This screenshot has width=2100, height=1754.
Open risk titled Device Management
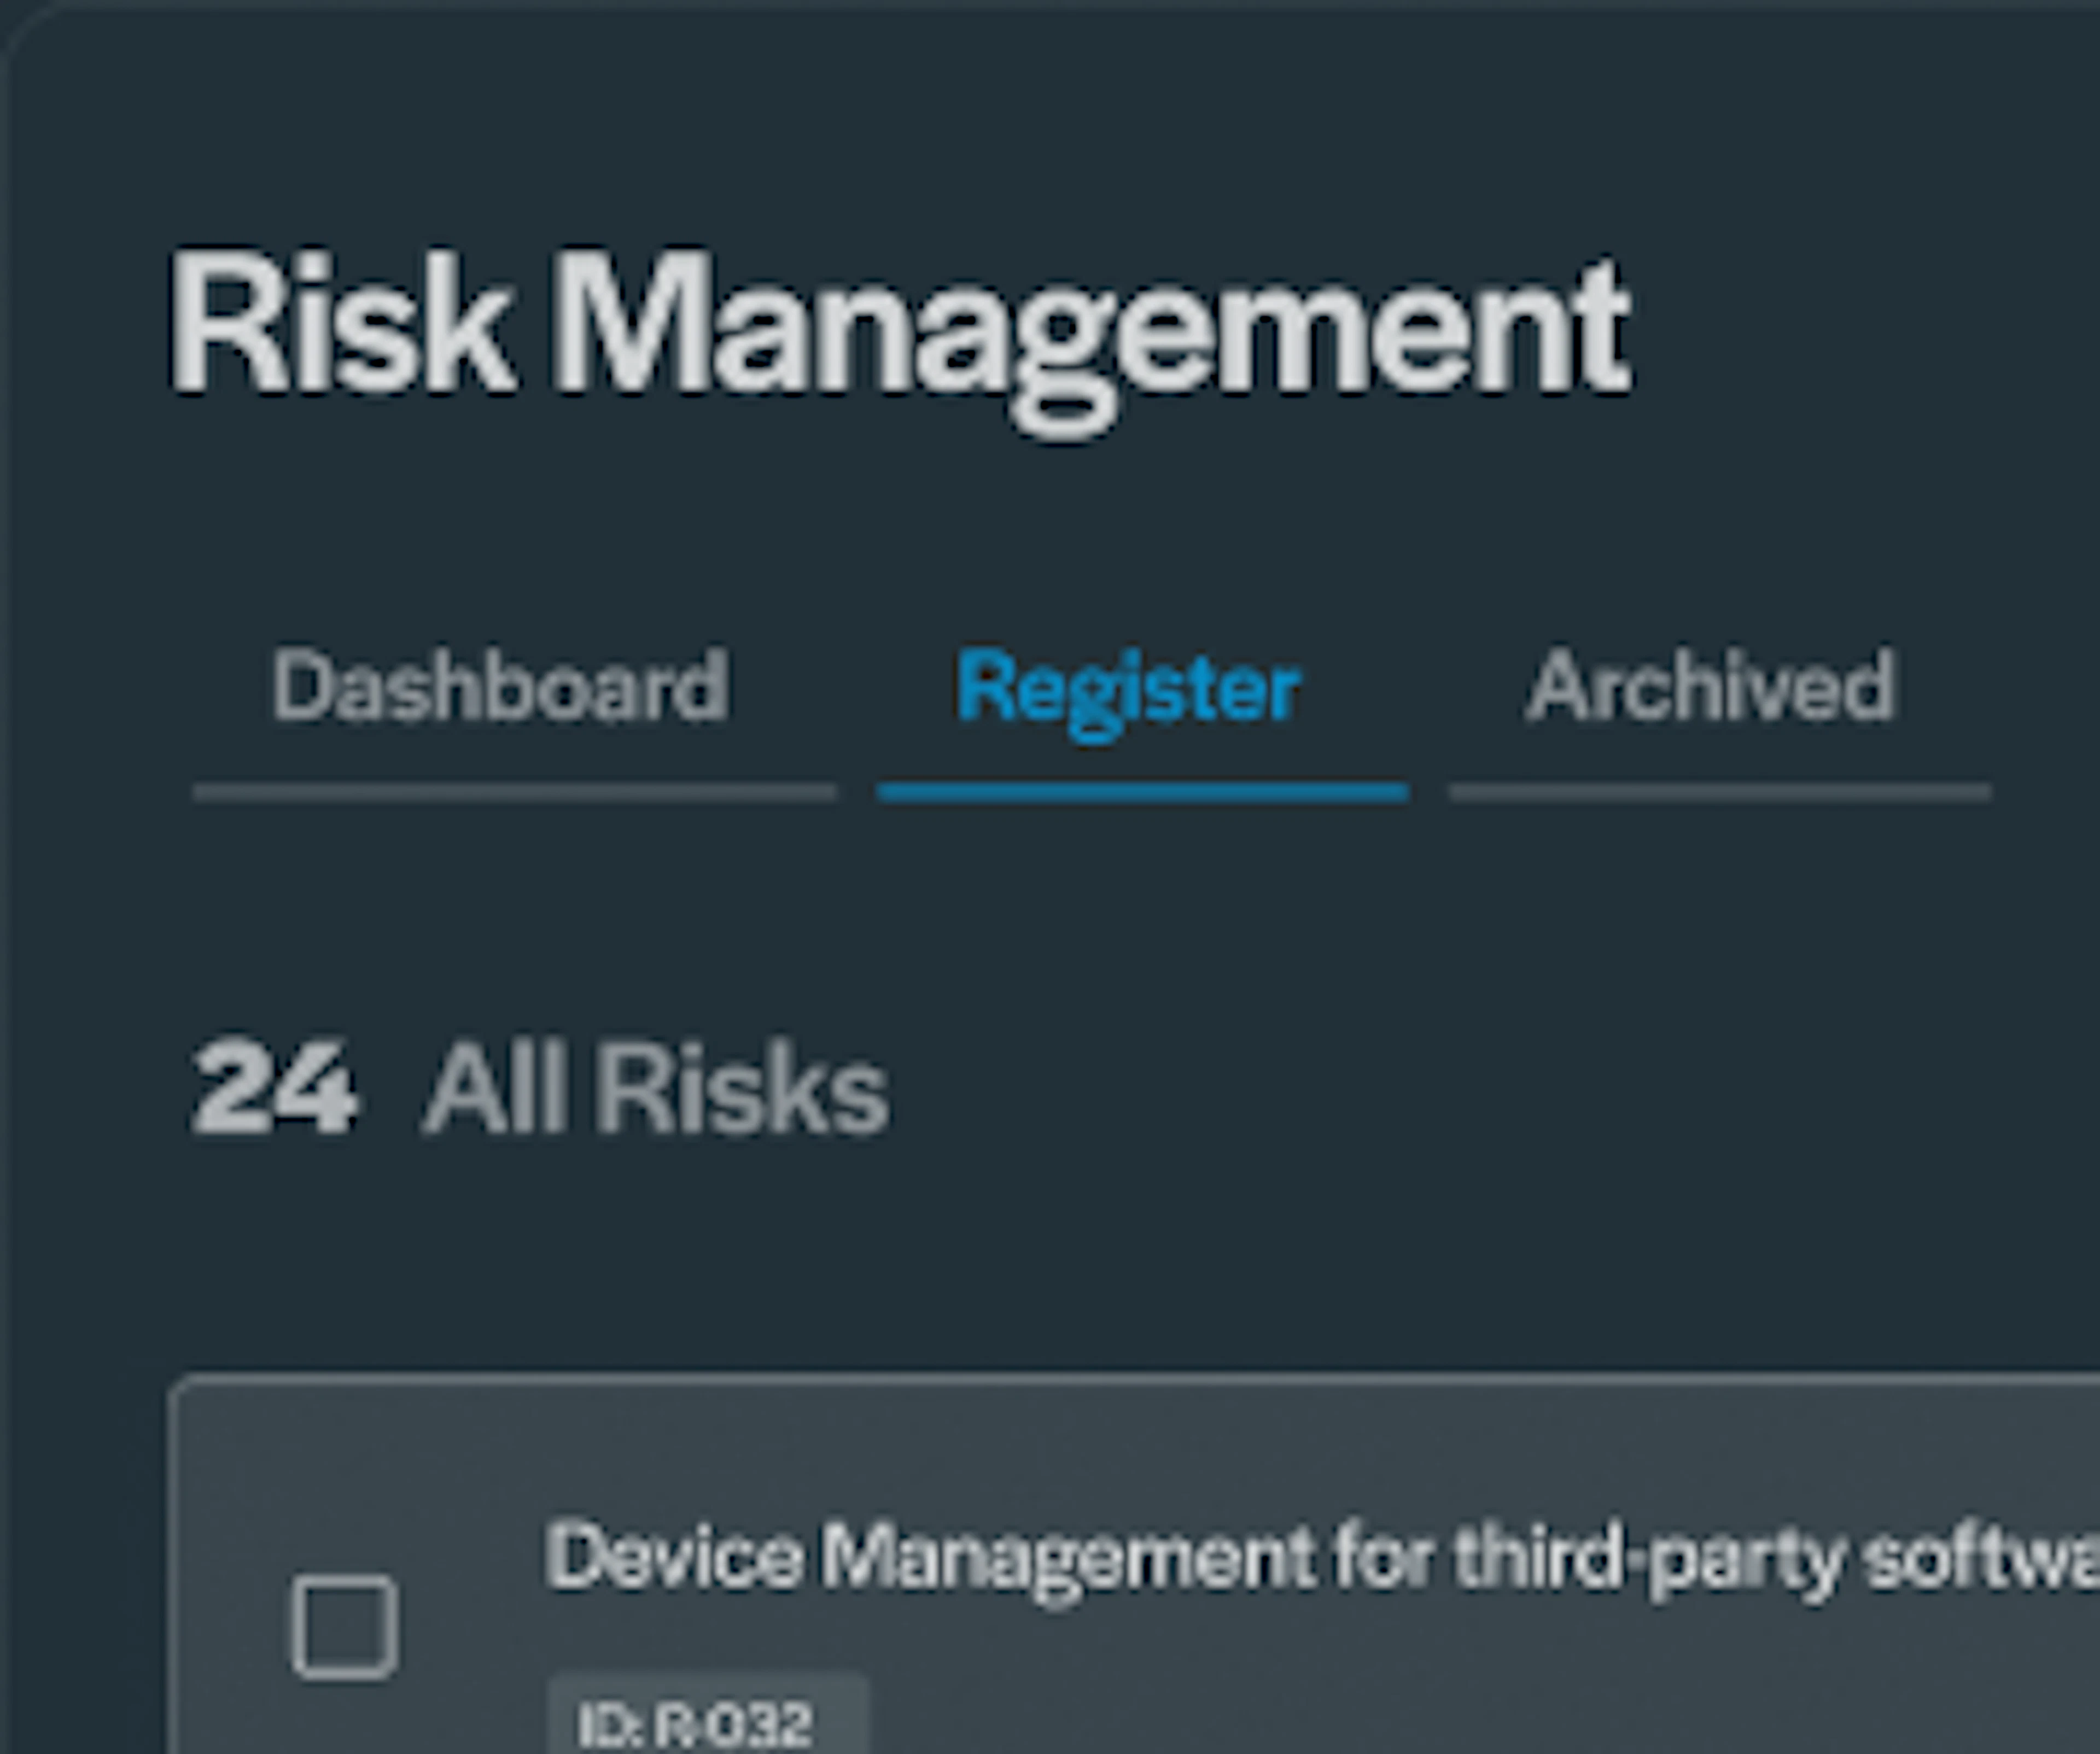(x=1320, y=1560)
